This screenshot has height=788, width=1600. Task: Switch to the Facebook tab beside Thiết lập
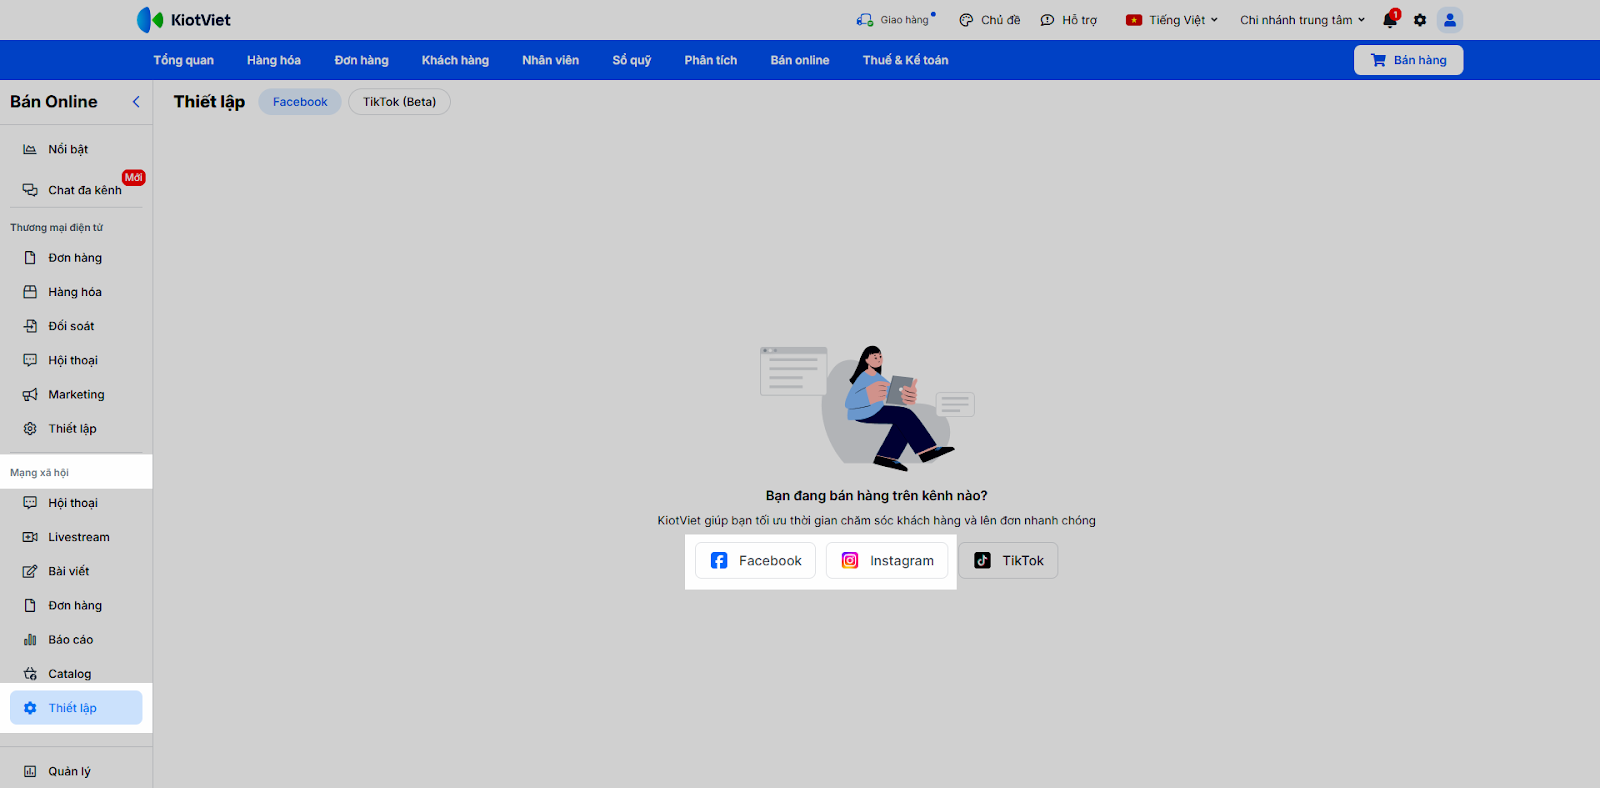click(x=300, y=102)
